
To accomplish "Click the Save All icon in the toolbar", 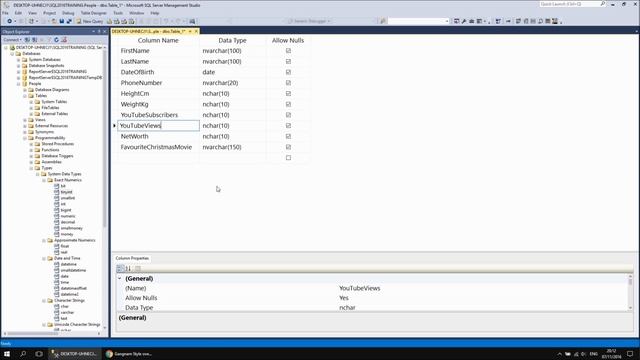I will point(69,21).
